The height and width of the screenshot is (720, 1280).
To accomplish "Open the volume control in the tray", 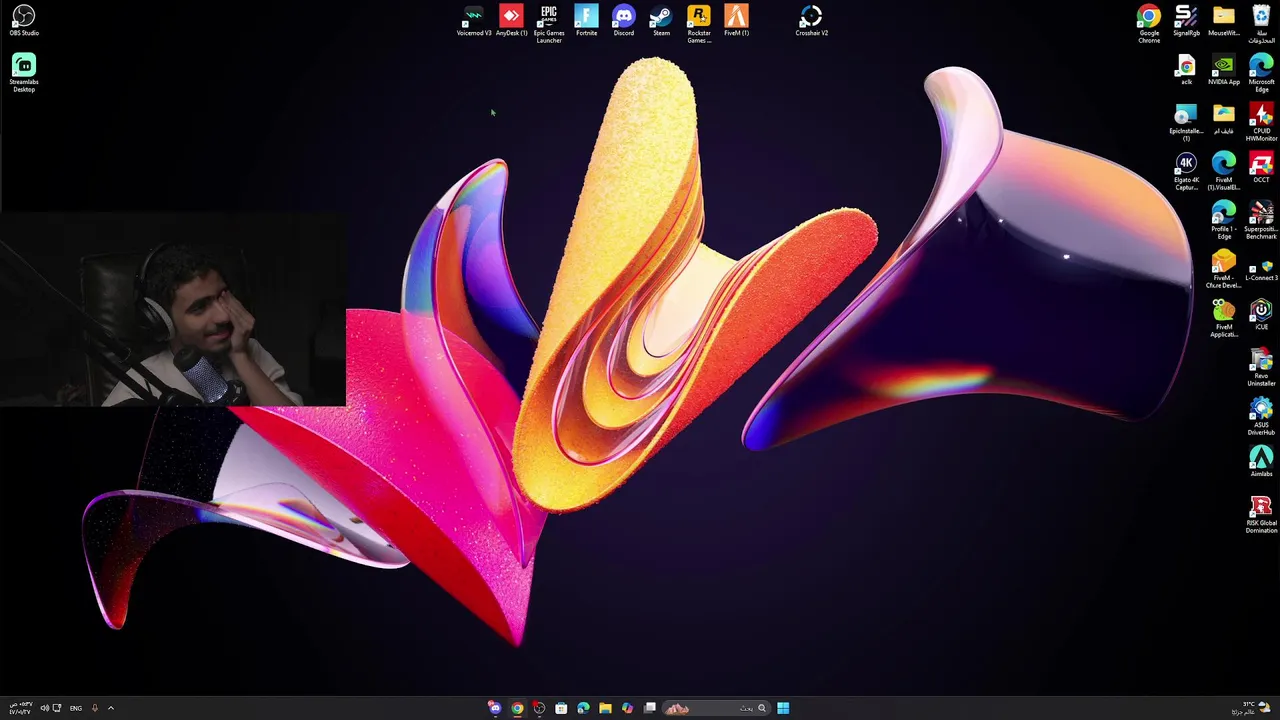I will click(x=44, y=708).
